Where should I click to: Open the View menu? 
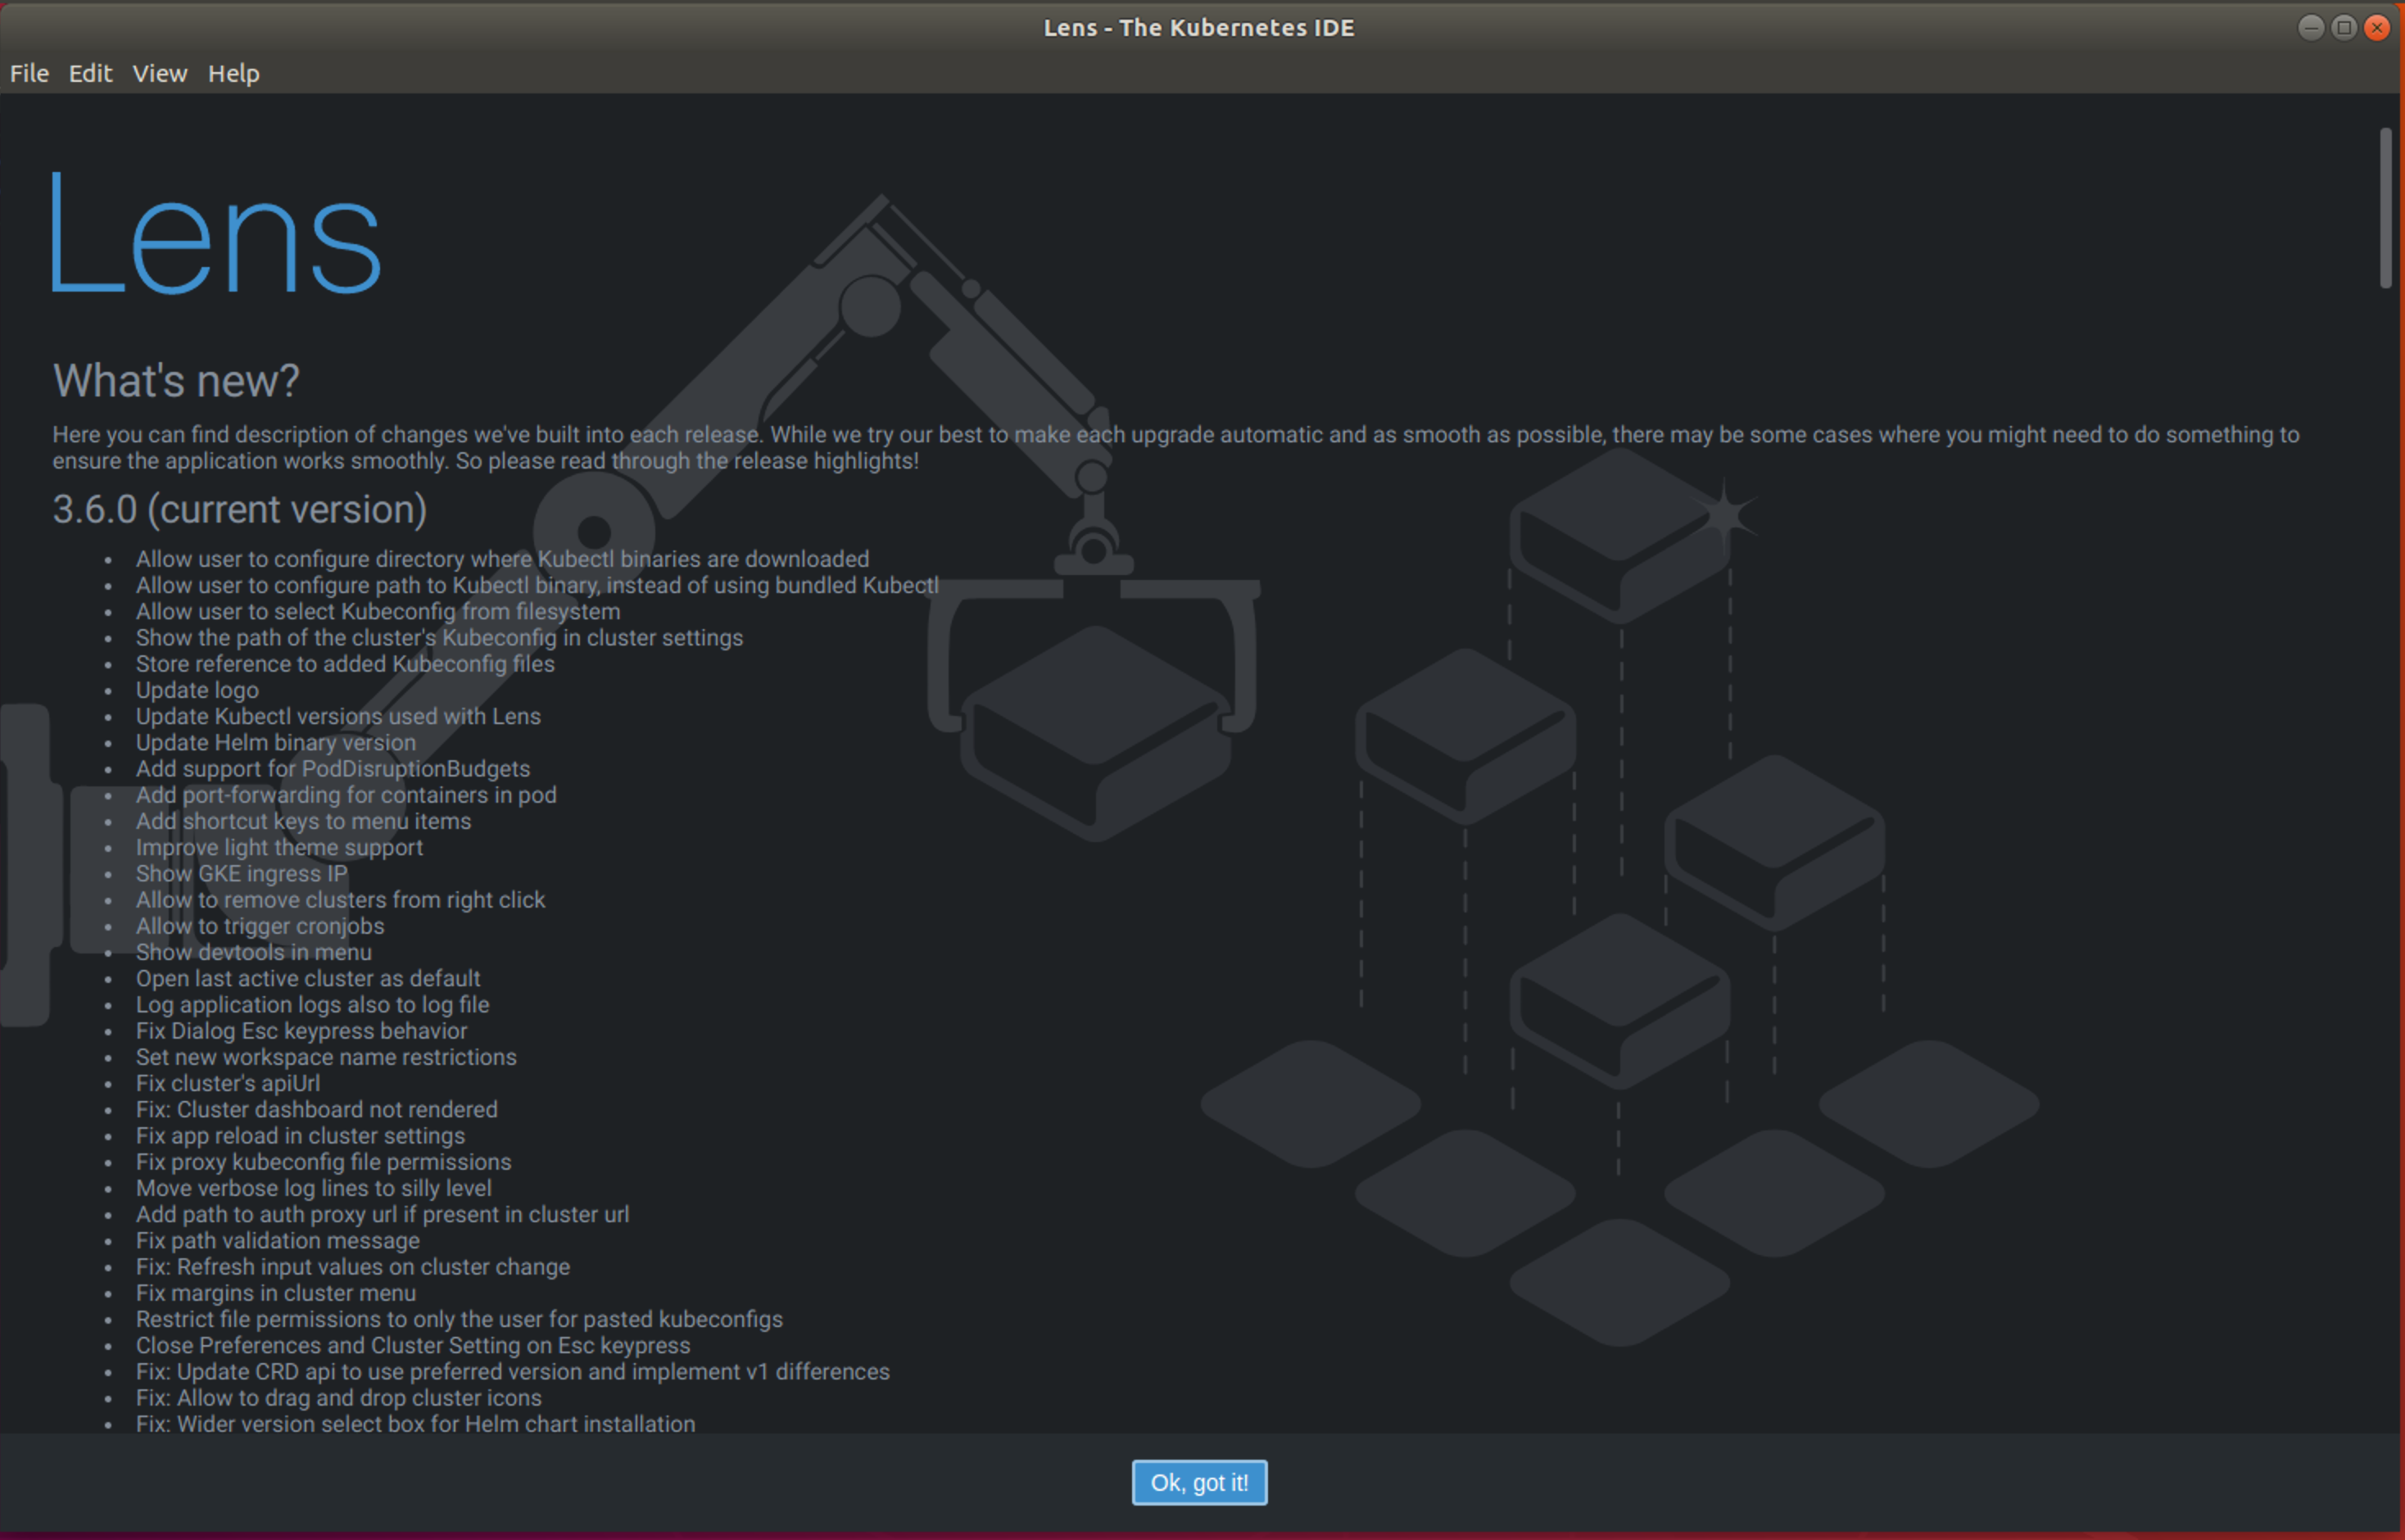click(x=158, y=73)
